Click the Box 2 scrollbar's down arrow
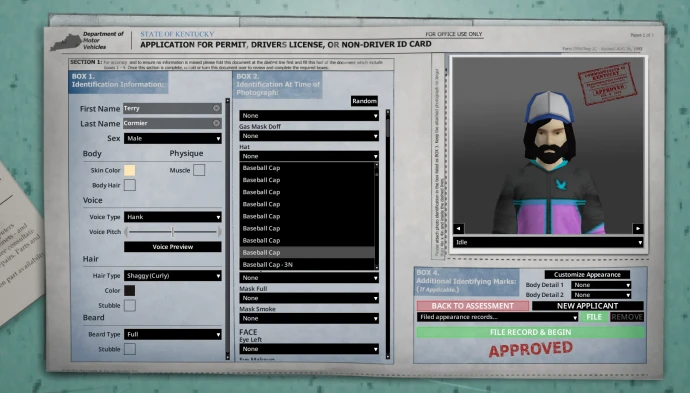Image resolution: width=690 pixels, height=393 pixels. (x=388, y=356)
